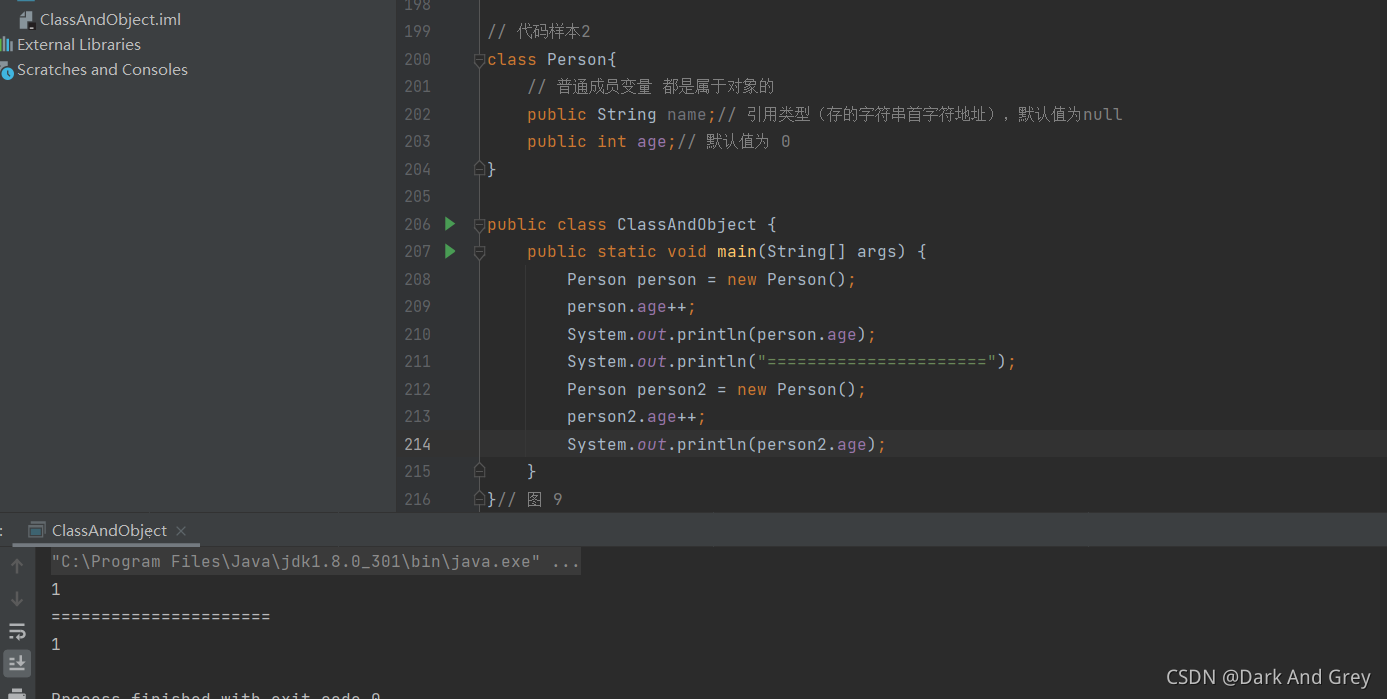This screenshot has width=1387, height=699.
Task: Click the '默认值为null' comment on line 202
Action: tap(1070, 115)
